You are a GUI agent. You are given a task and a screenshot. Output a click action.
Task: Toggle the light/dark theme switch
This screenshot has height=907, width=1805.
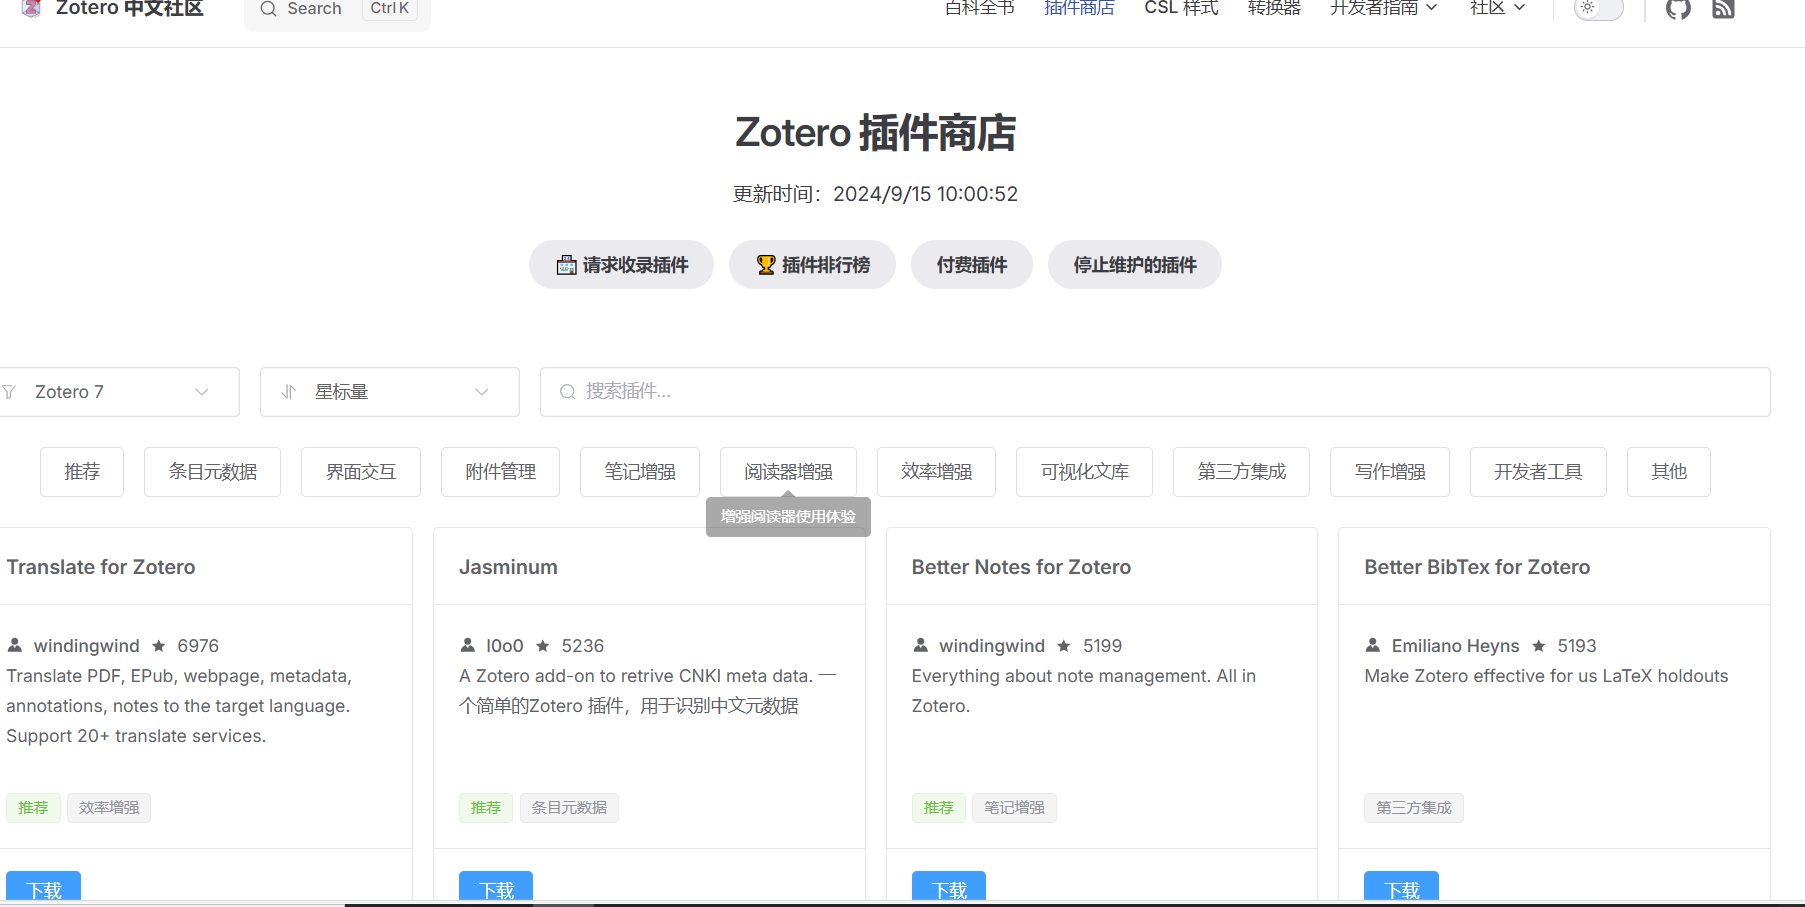[1598, 8]
